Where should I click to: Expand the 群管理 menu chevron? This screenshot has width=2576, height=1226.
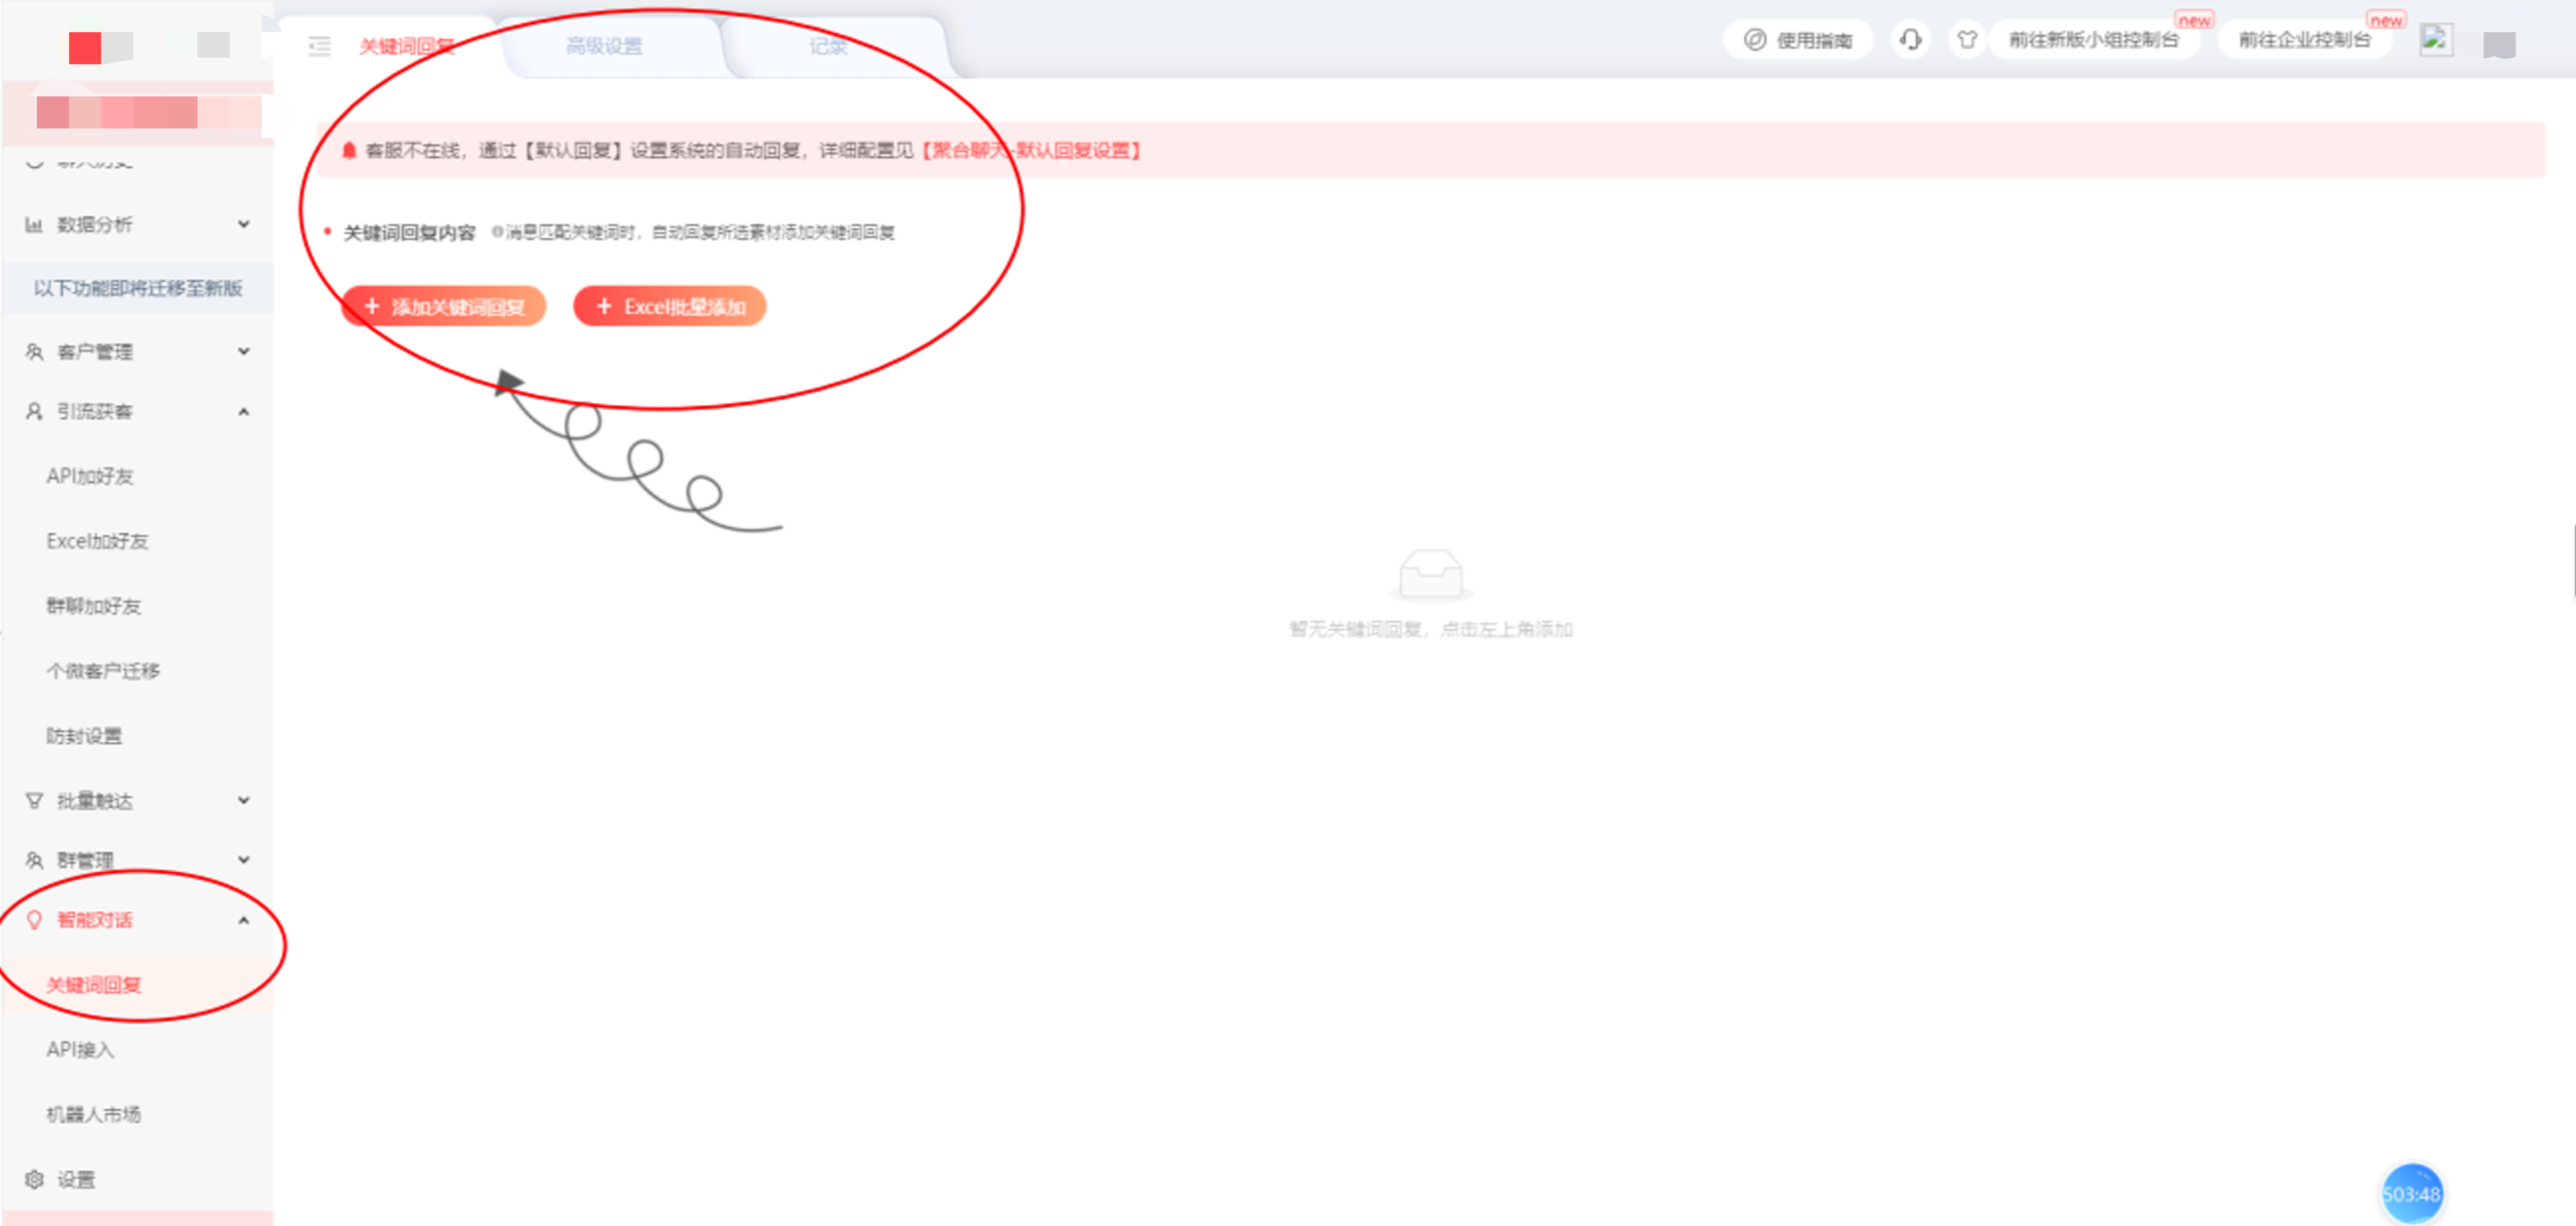click(x=244, y=860)
